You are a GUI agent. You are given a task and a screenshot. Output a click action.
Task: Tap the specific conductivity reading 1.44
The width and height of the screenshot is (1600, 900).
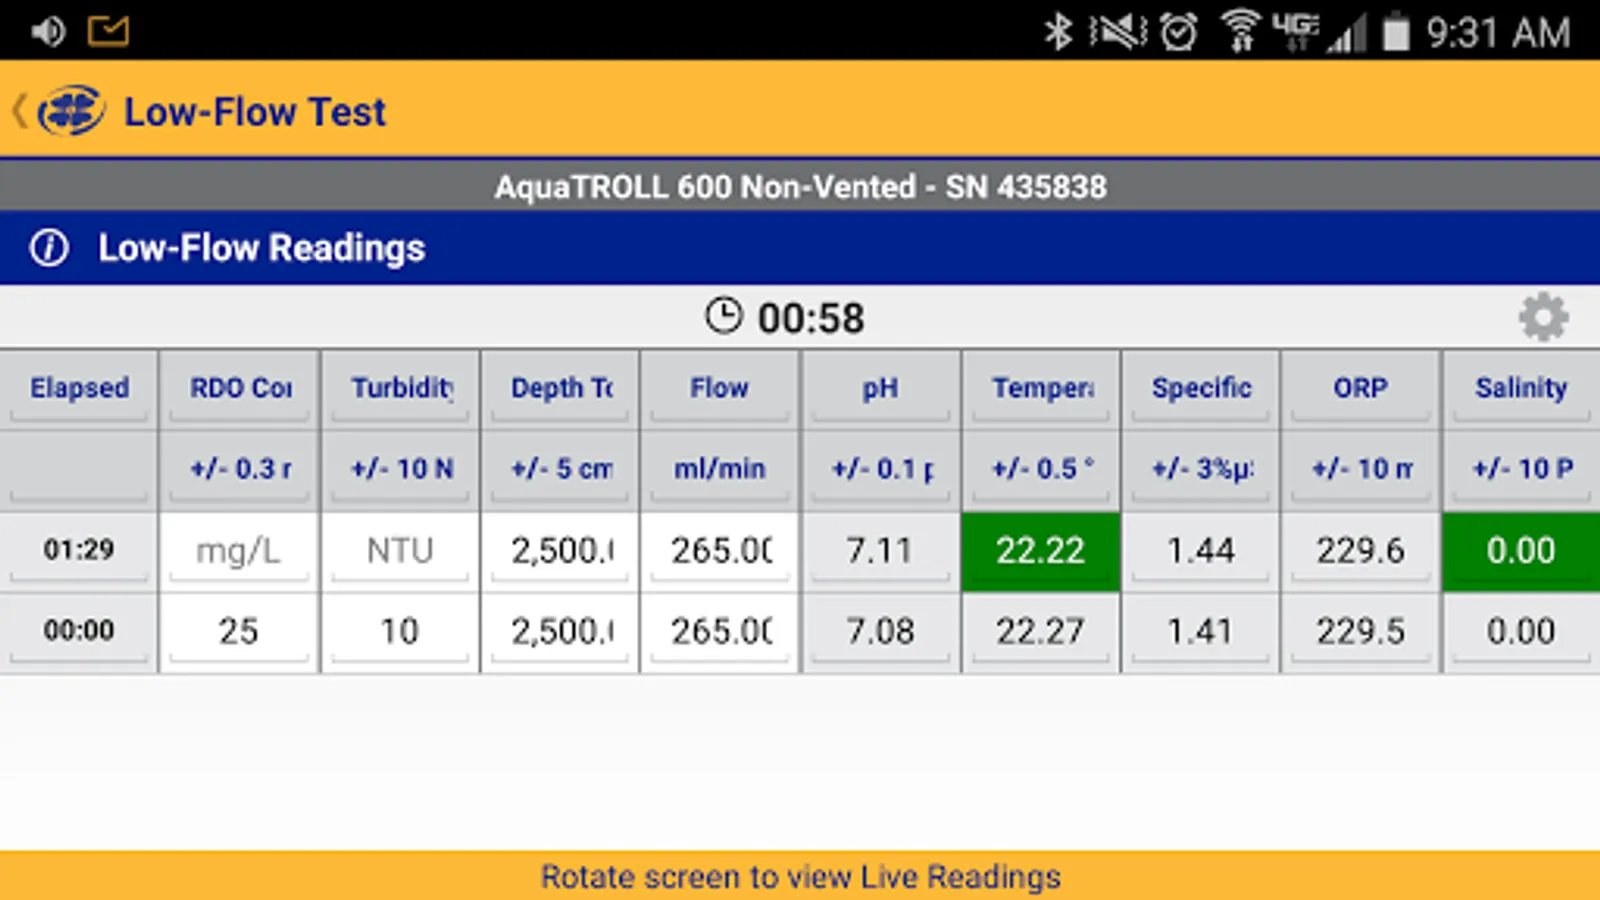pos(1201,551)
